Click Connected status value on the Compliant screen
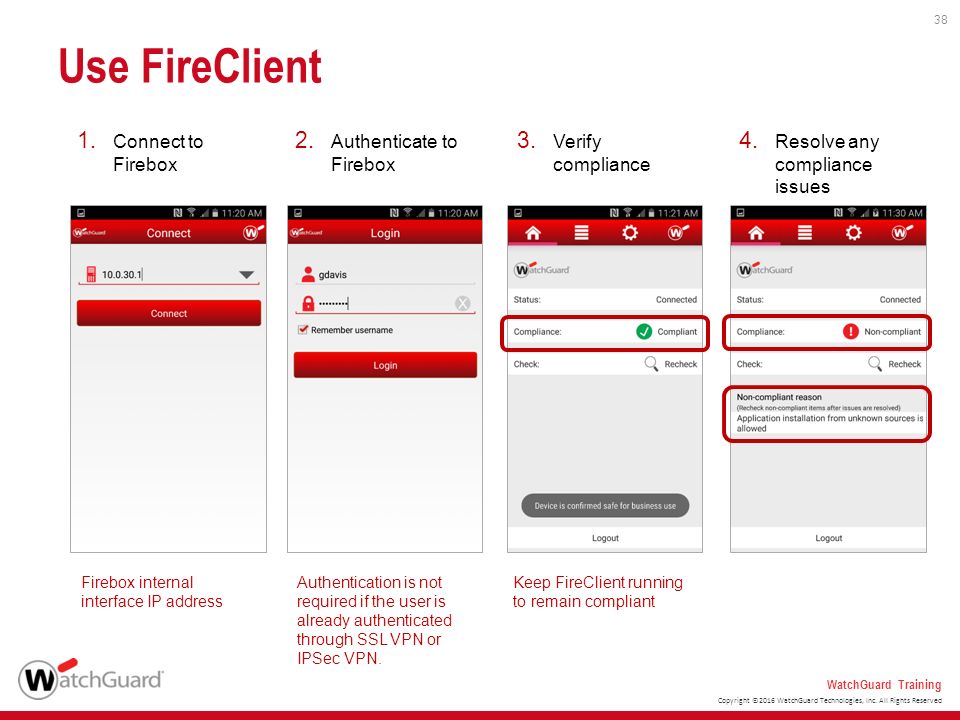 click(677, 299)
